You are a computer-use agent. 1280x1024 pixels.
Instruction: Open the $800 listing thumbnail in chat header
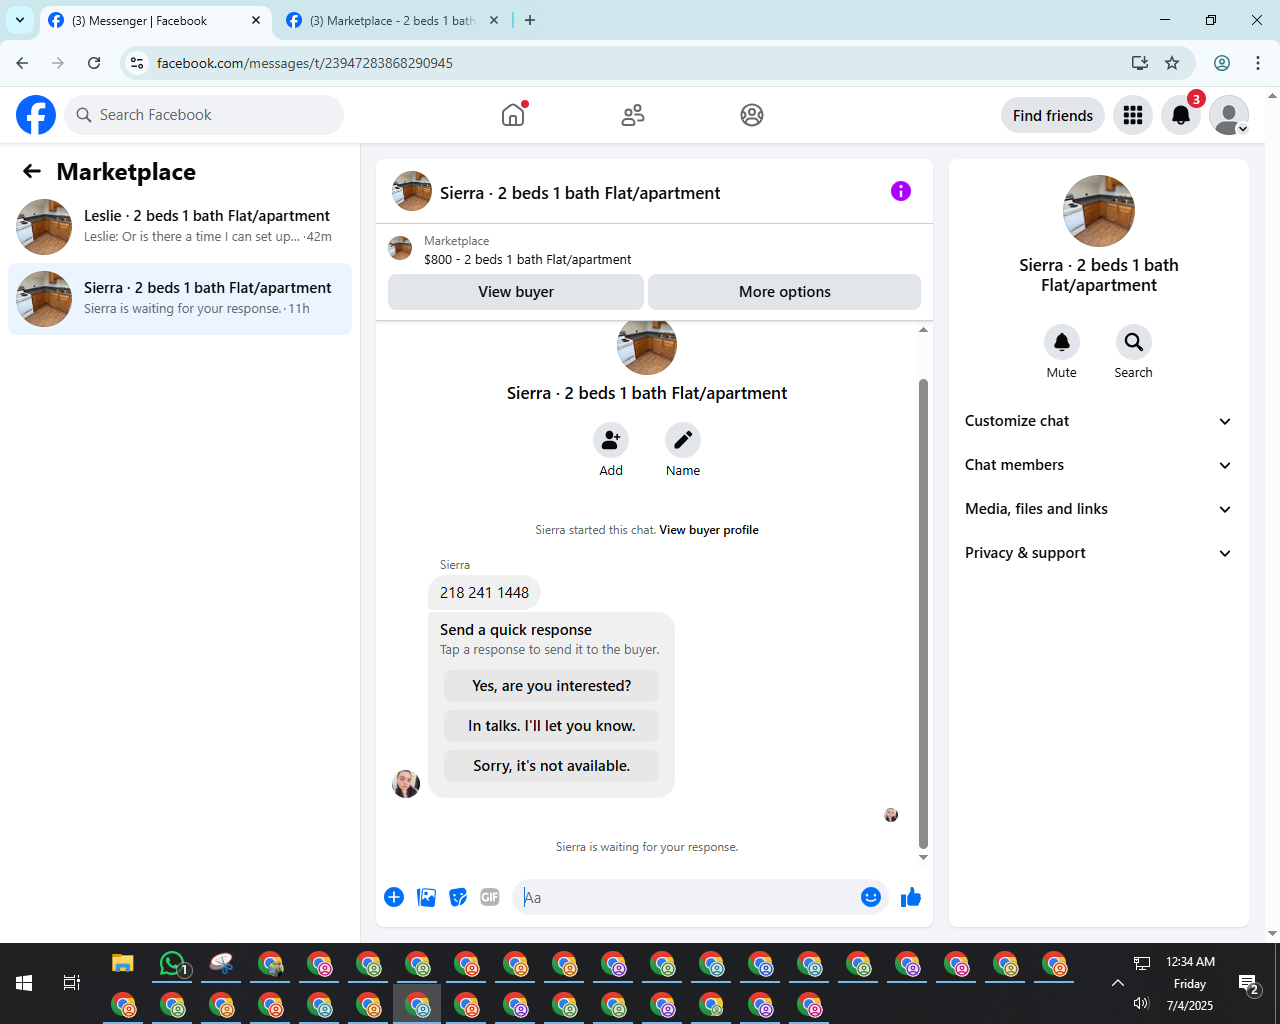tap(400, 248)
